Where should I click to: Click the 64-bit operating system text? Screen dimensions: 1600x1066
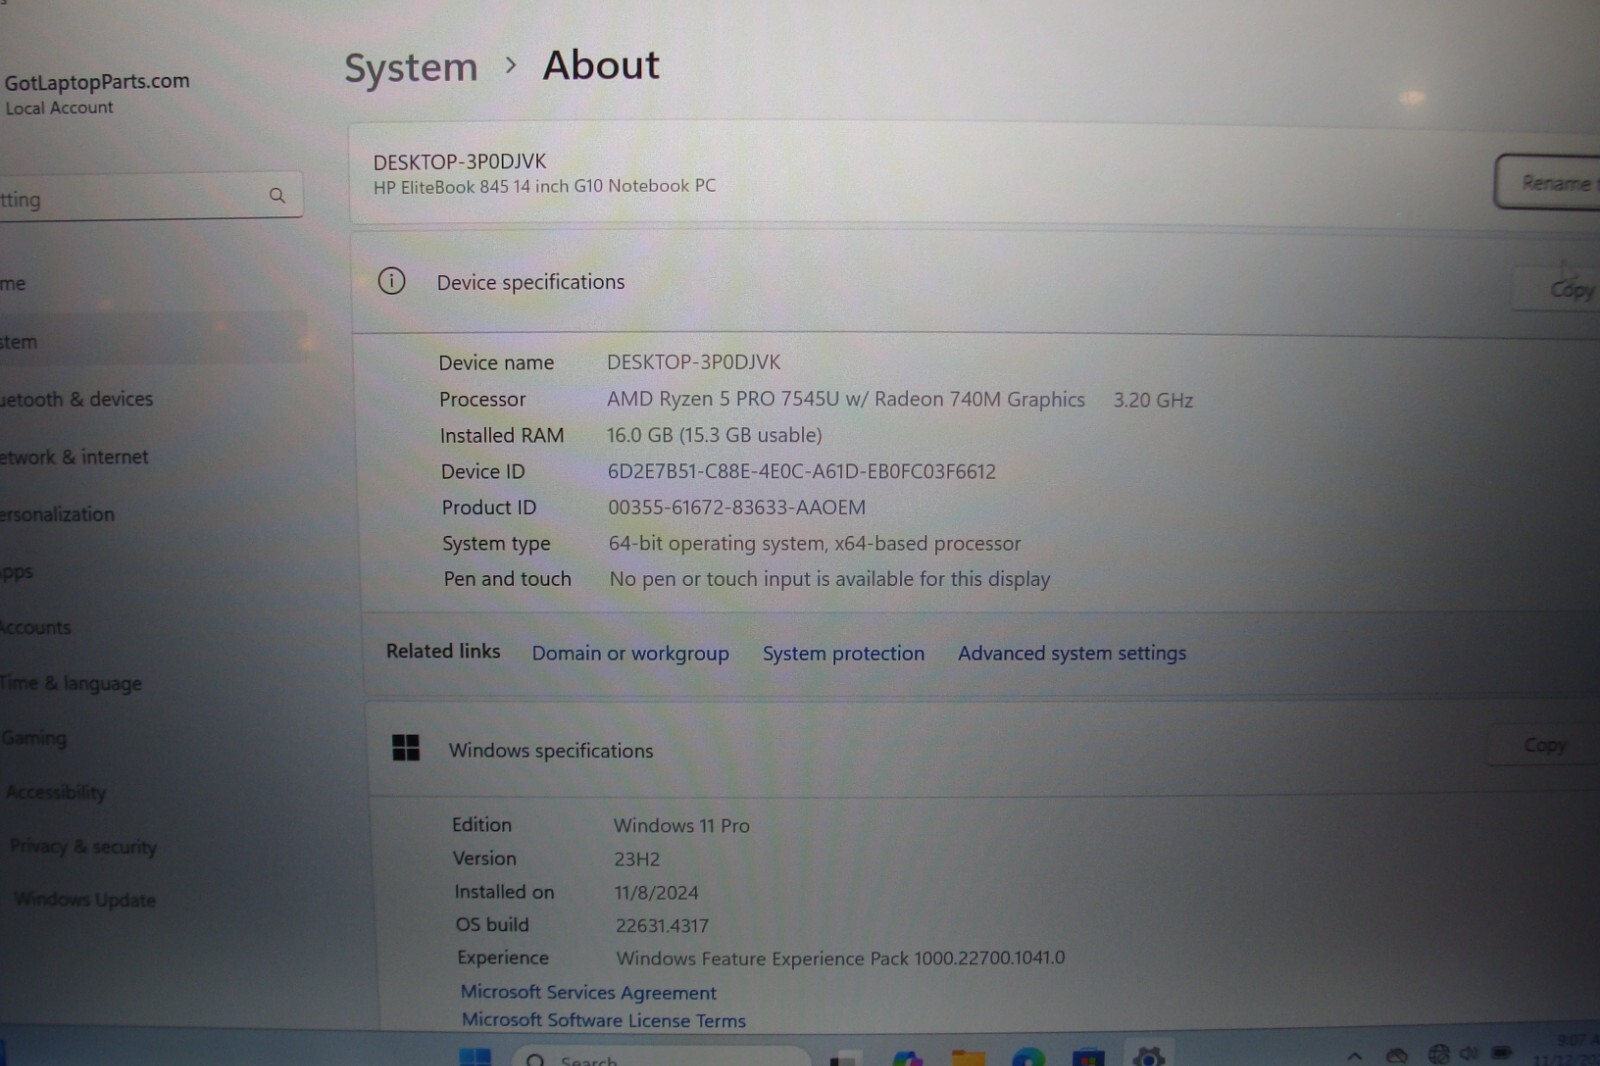pos(814,543)
